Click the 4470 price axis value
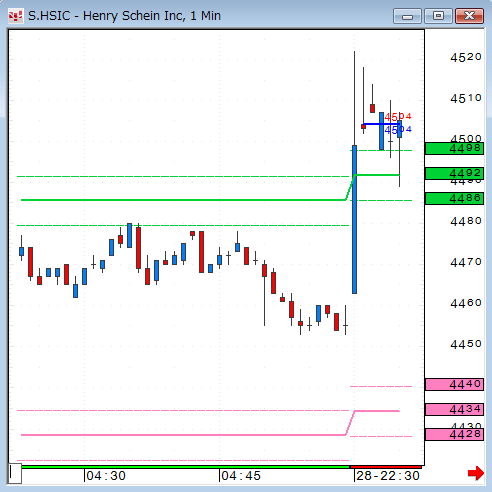The width and height of the screenshot is (492, 492). [x=466, y=262]
